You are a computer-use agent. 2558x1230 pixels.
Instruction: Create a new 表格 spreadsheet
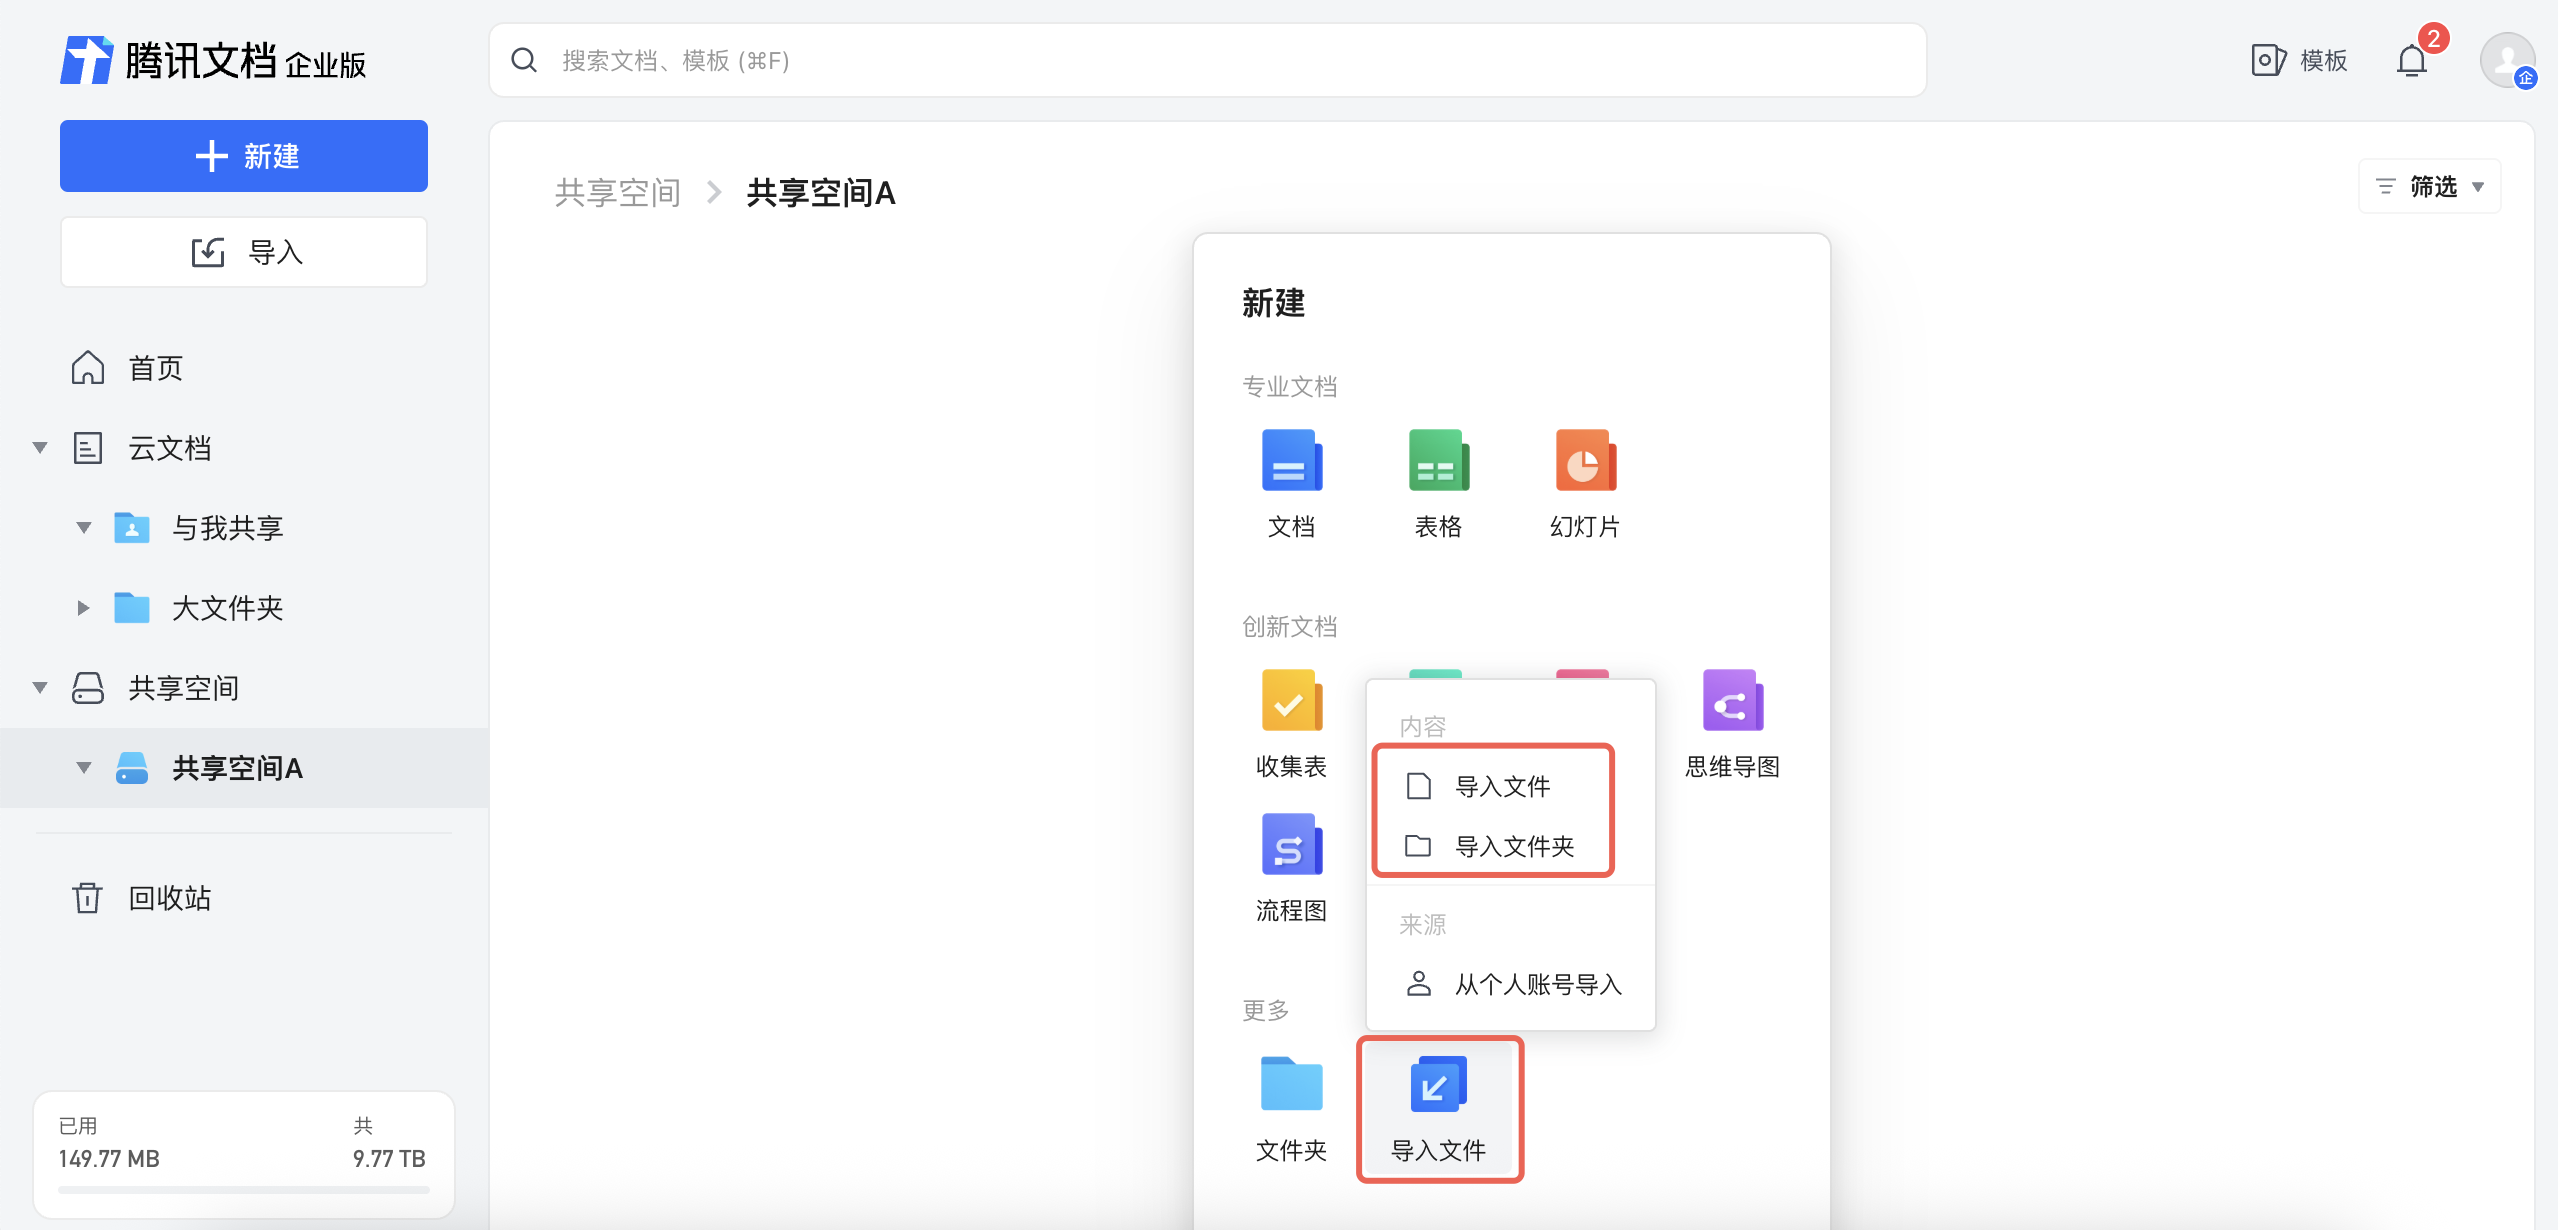tap(1438, 462)
